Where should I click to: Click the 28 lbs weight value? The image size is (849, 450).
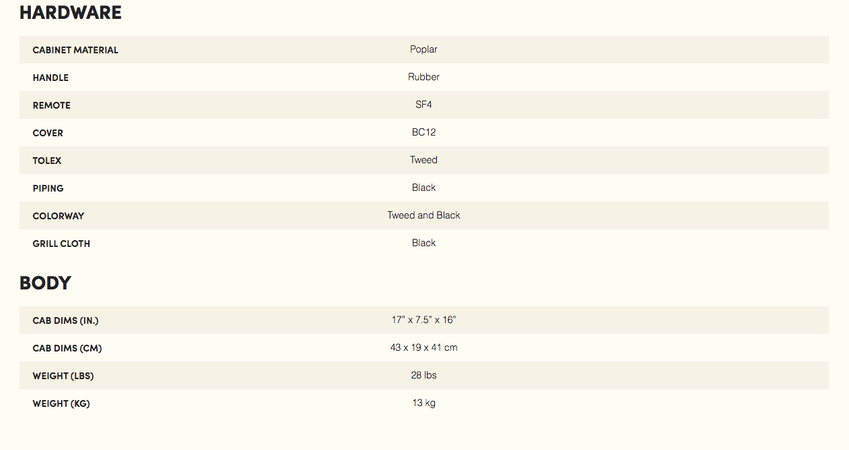423,375
